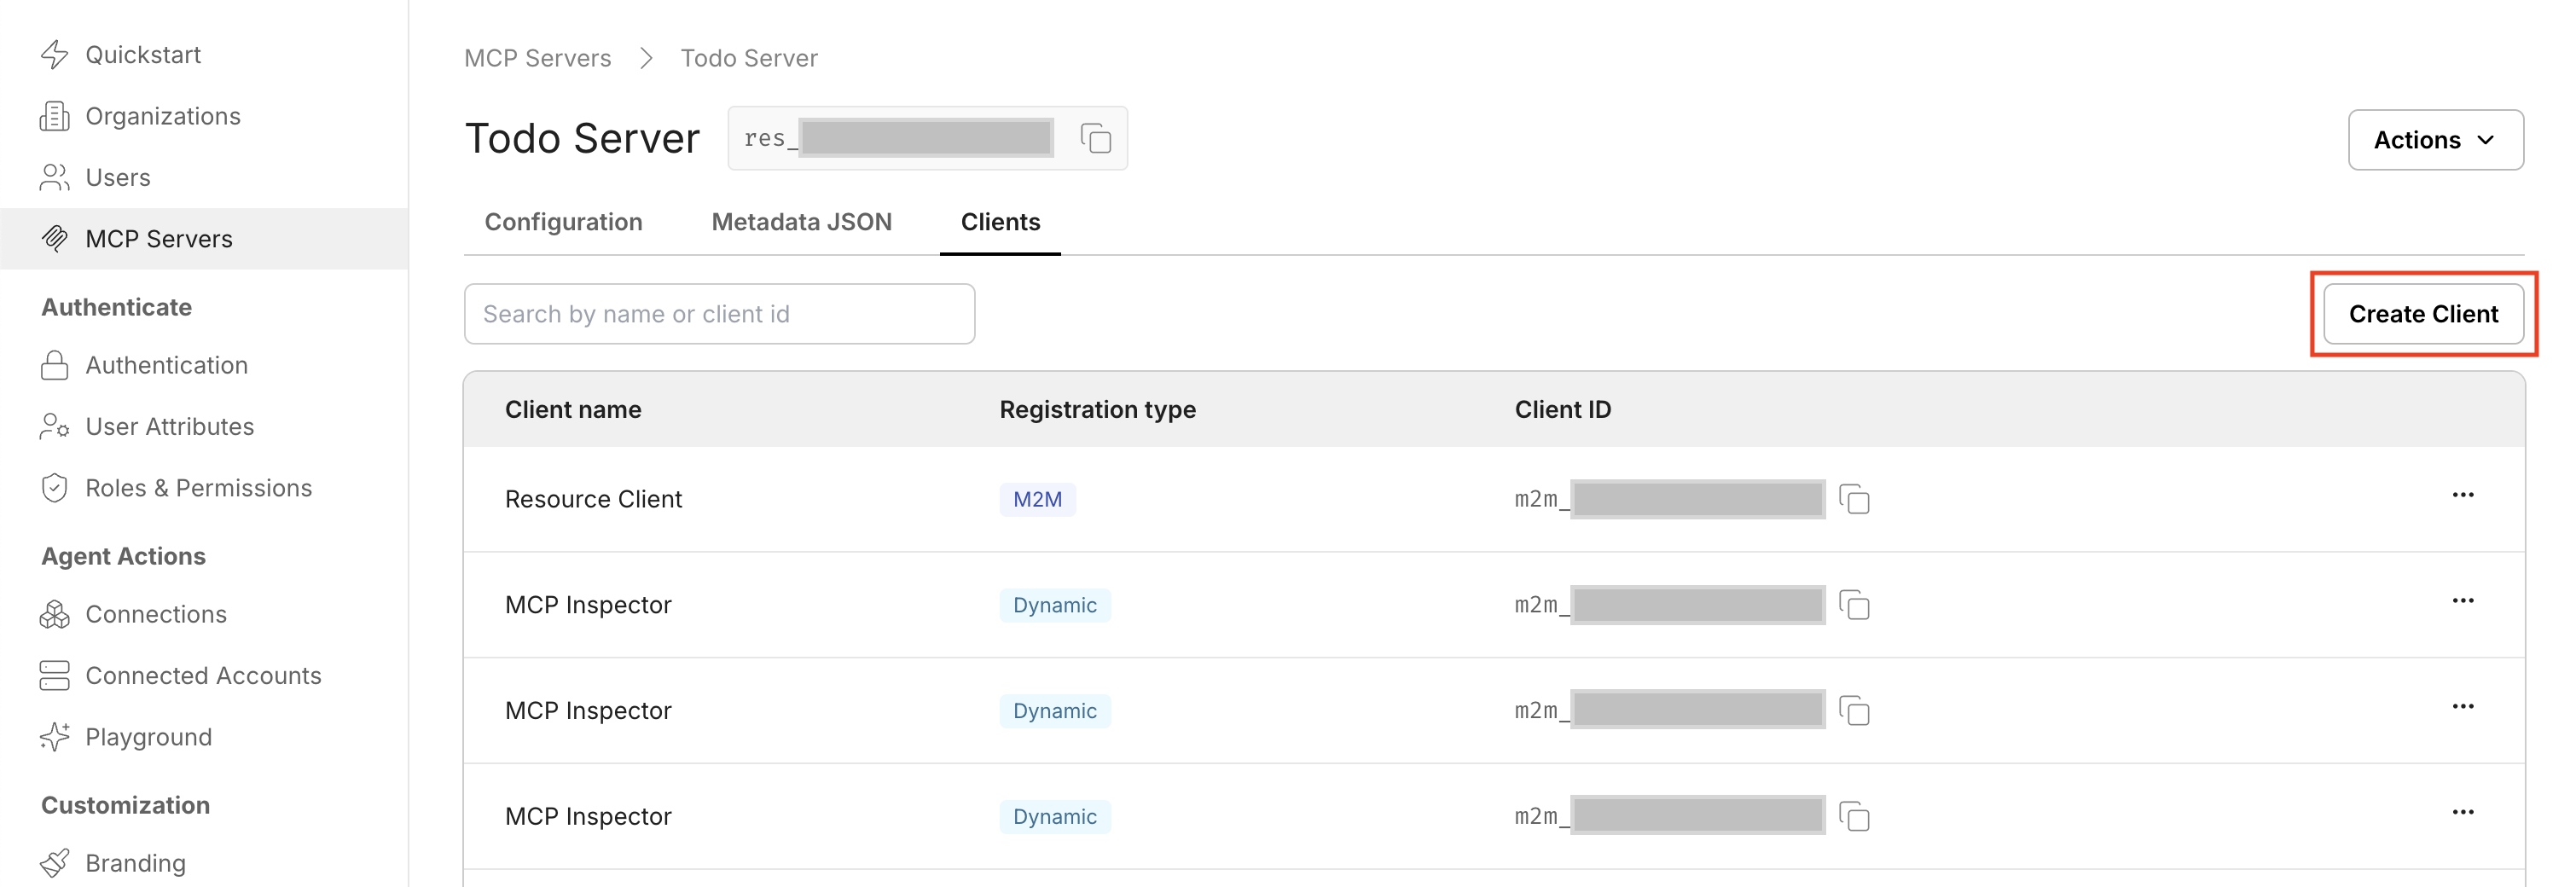Navigate to MCP Servers via breadcrumb

[x=537, y=58]
